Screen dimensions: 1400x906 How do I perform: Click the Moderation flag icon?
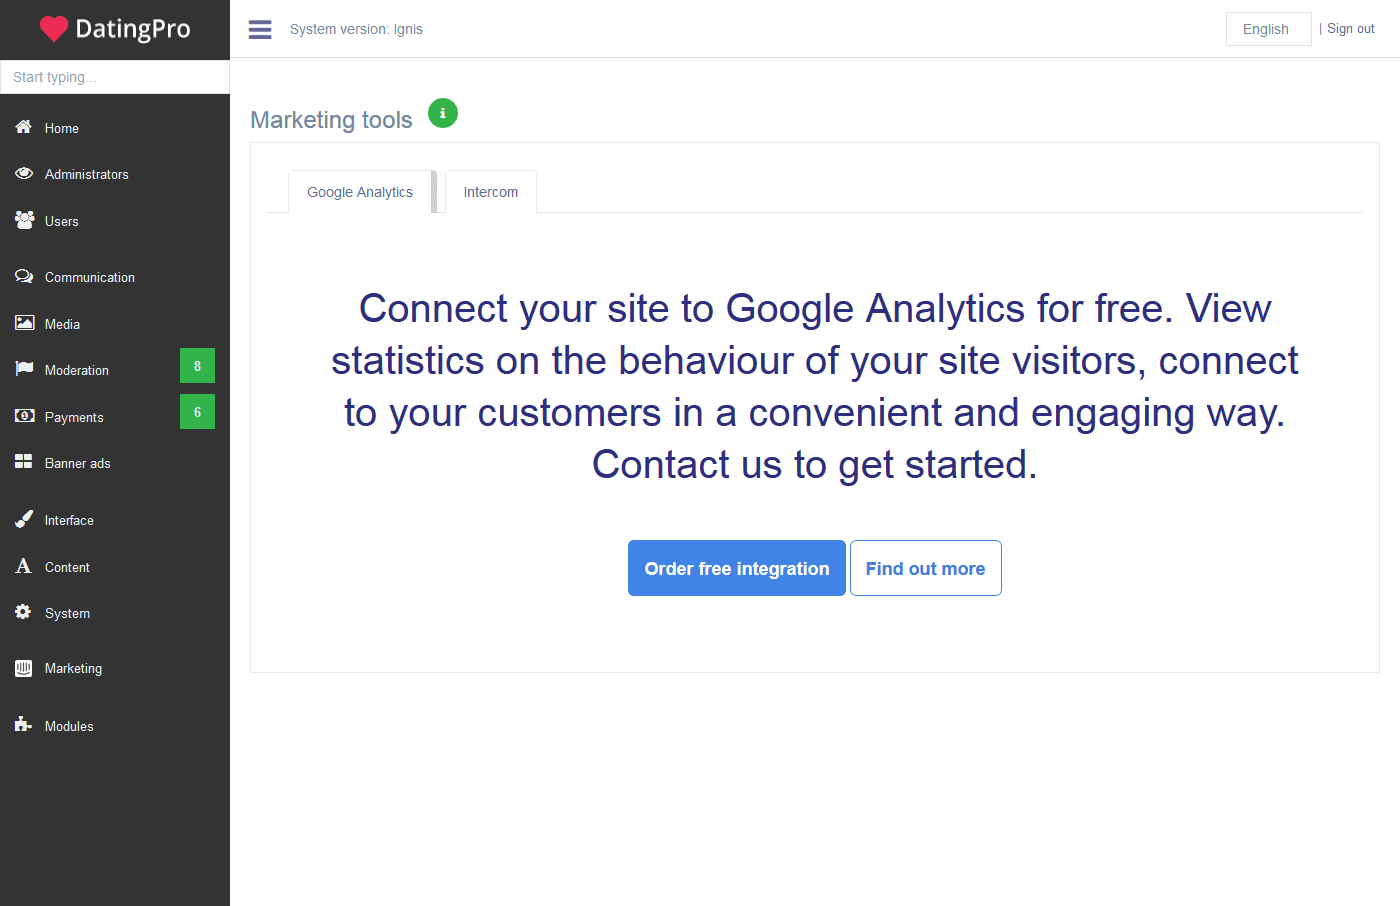(24, 369)
